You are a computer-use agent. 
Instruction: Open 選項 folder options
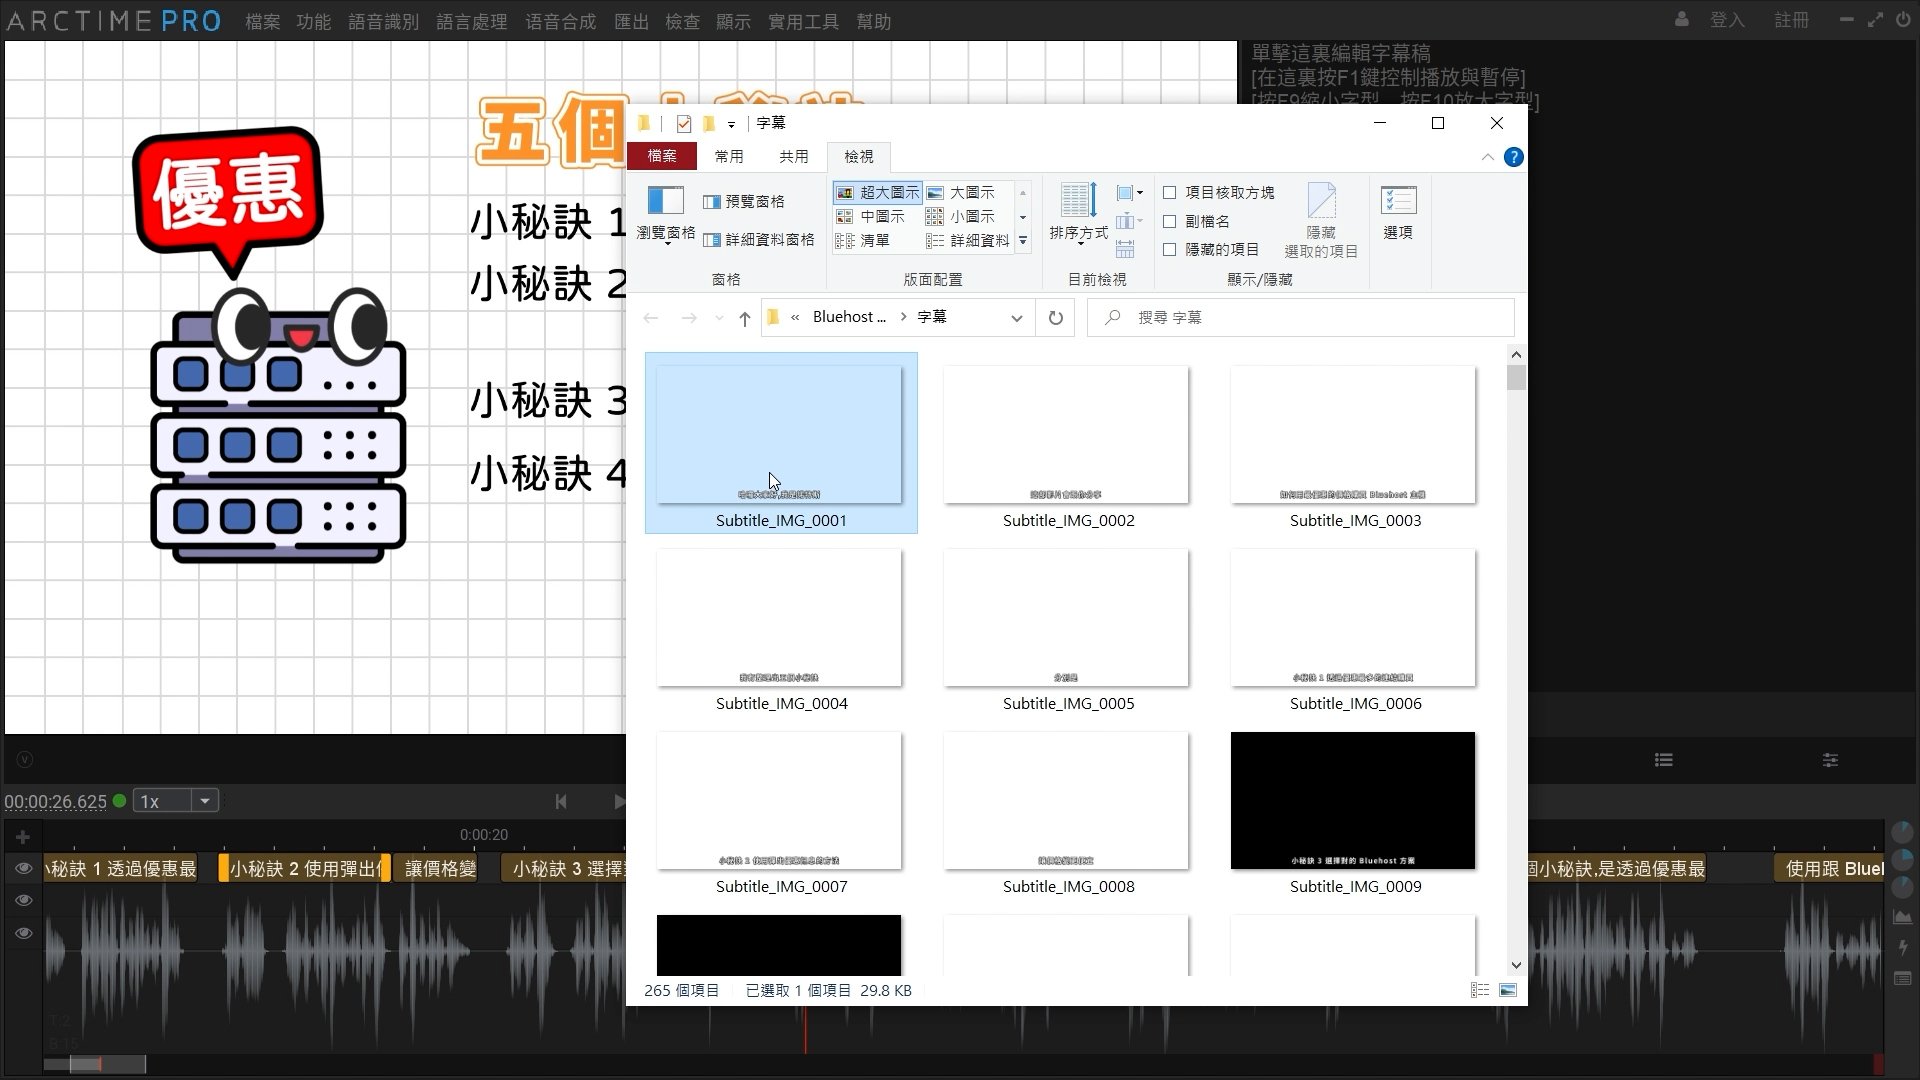click(x=1398, y=213)
